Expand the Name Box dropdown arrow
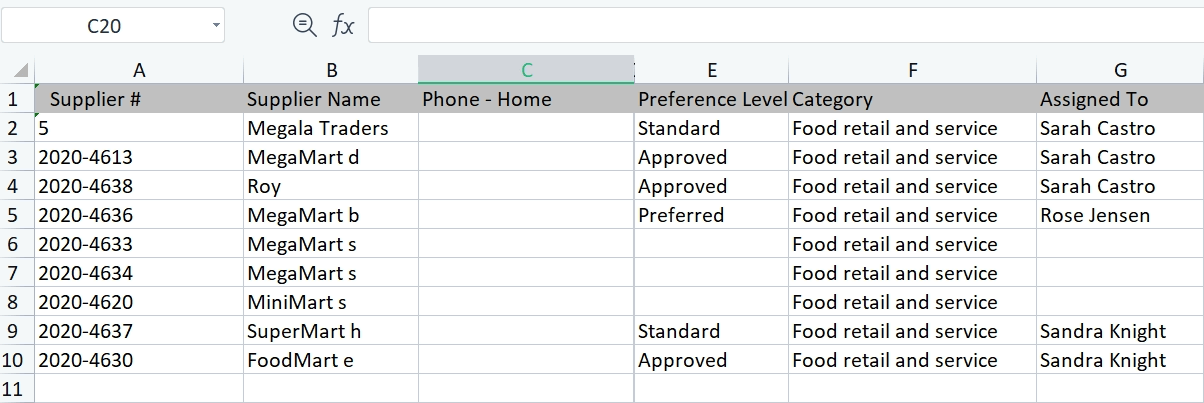 pyautogui.click(x=216, y=26)
